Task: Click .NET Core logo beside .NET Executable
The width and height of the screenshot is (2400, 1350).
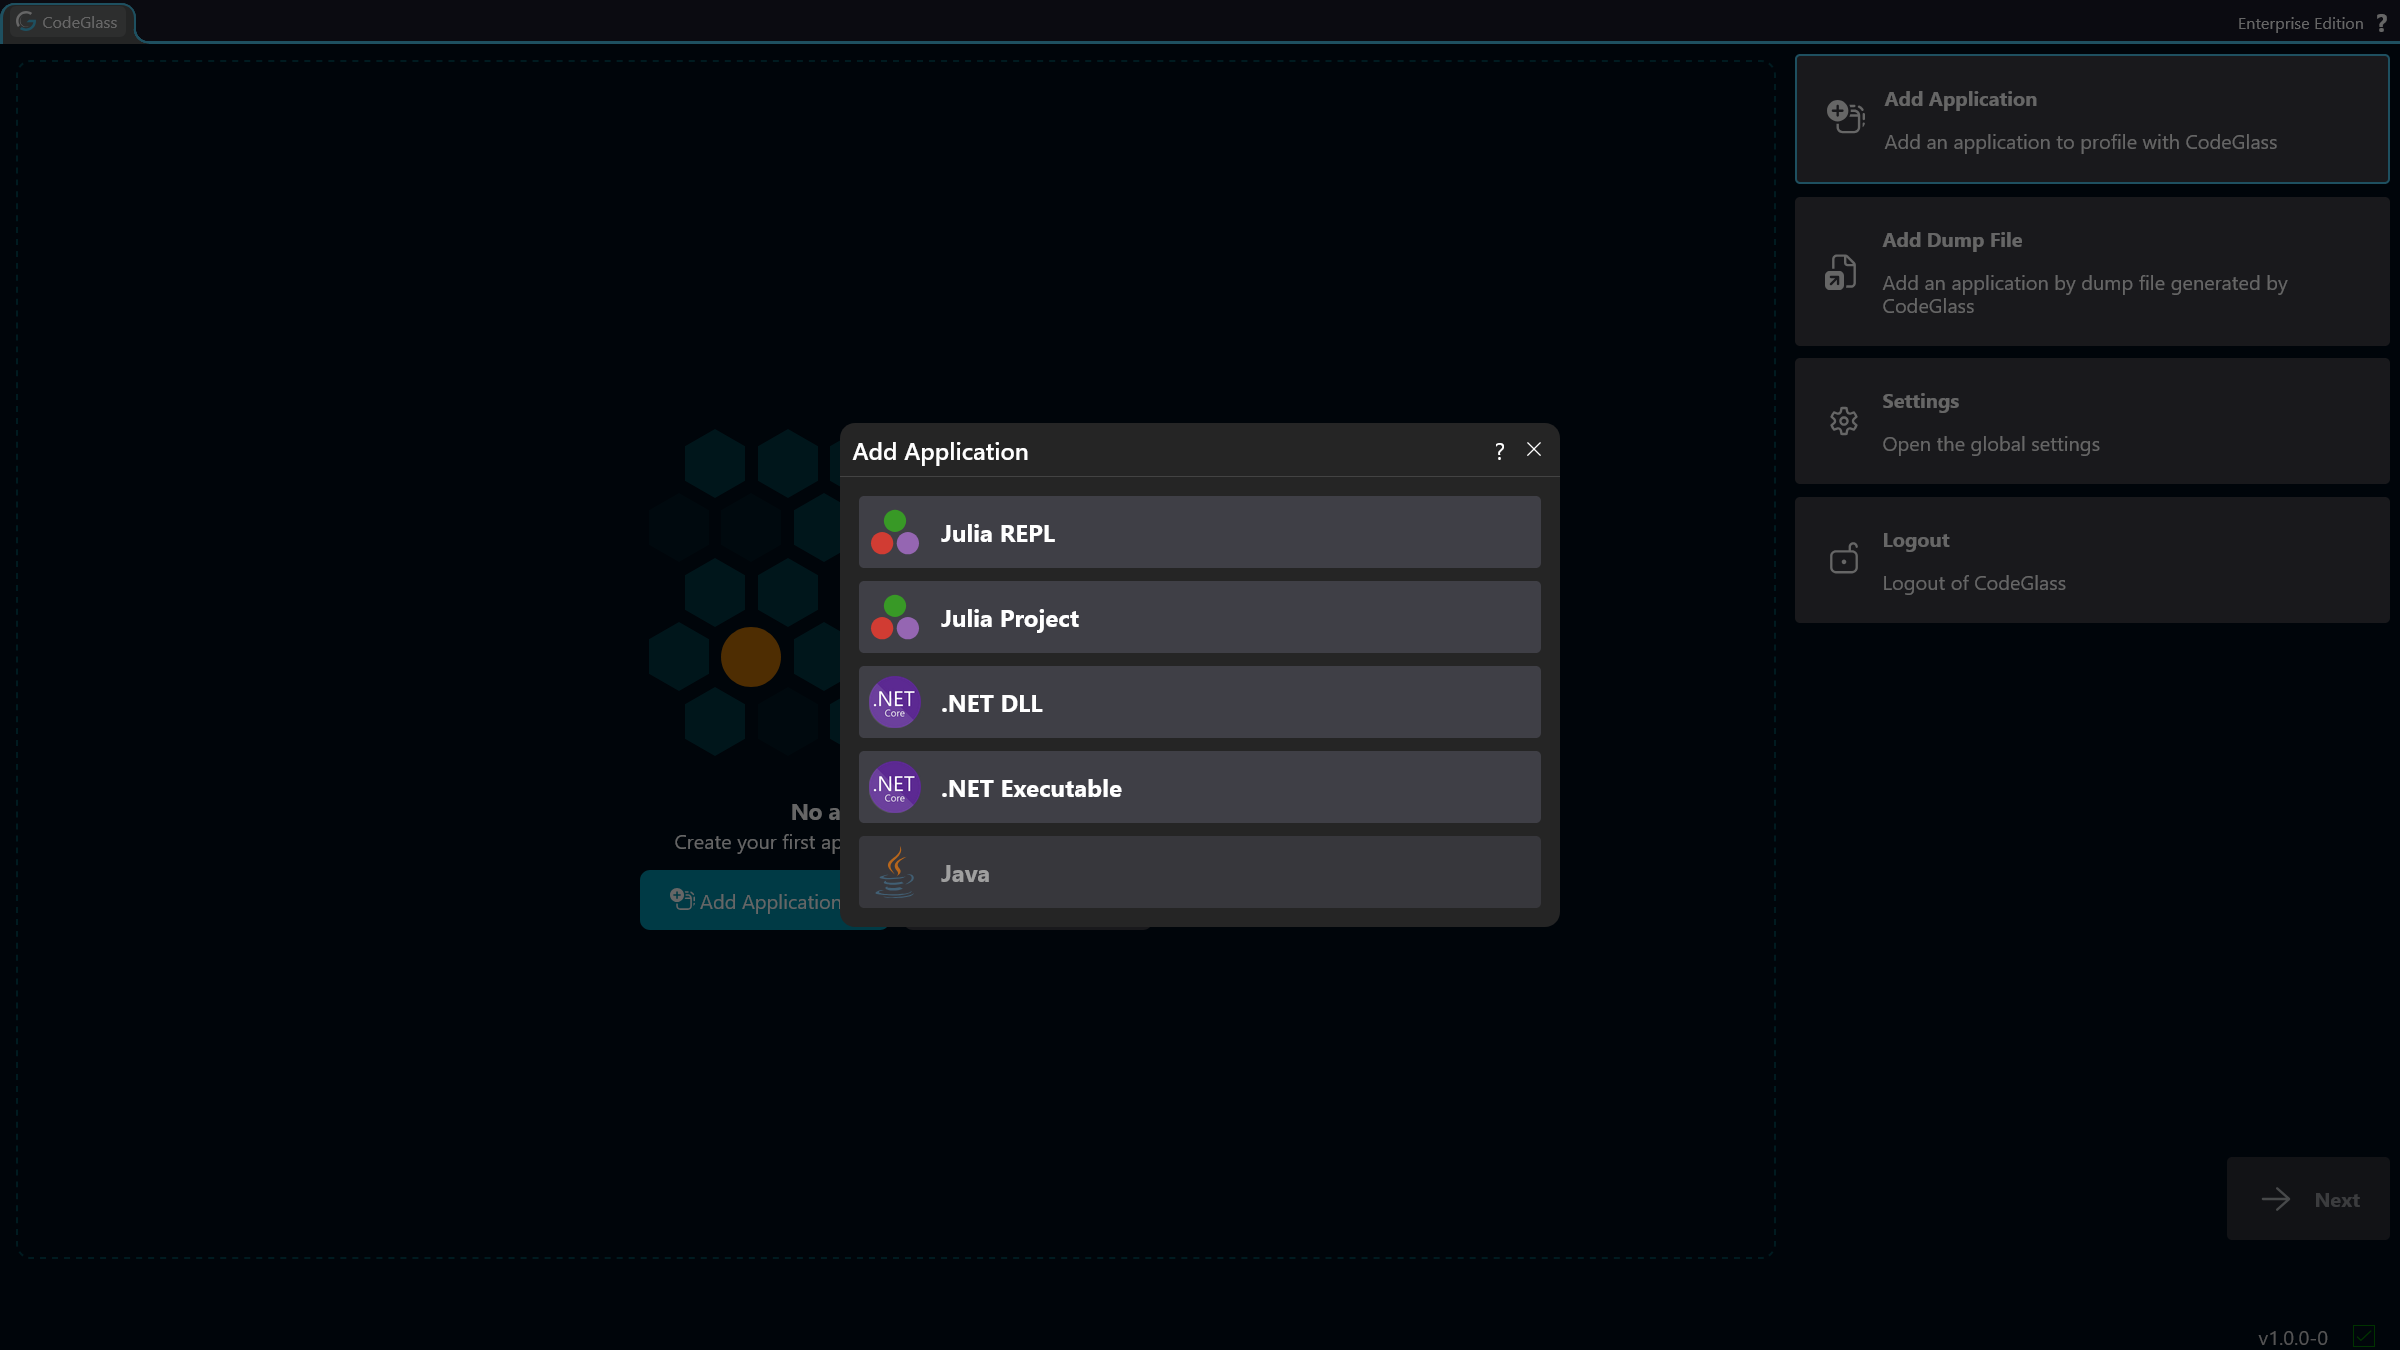Action: point(895,787)
